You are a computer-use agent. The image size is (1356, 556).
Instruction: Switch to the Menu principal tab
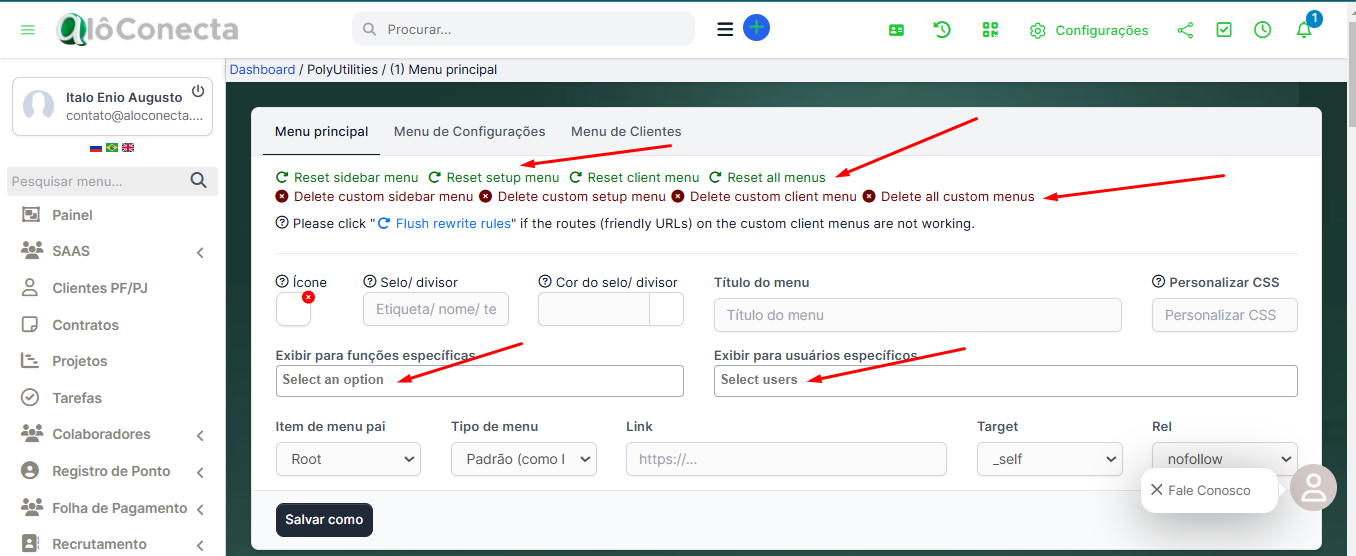pos(321,131)
